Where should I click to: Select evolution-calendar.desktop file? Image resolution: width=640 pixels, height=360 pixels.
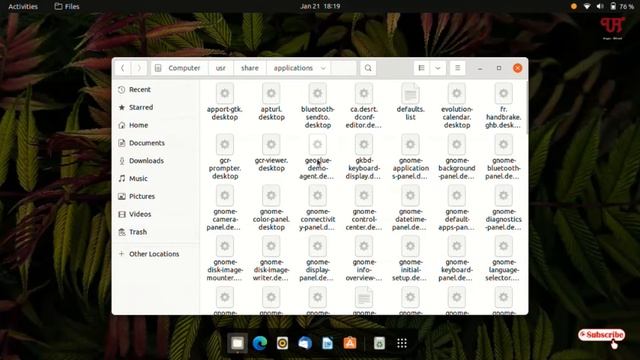pos(457,106)
